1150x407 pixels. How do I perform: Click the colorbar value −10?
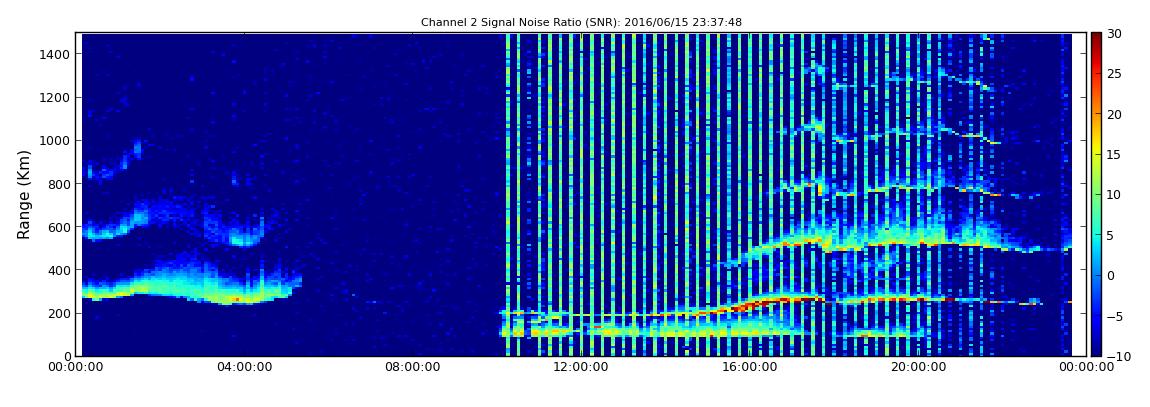tap(1117, 356)
